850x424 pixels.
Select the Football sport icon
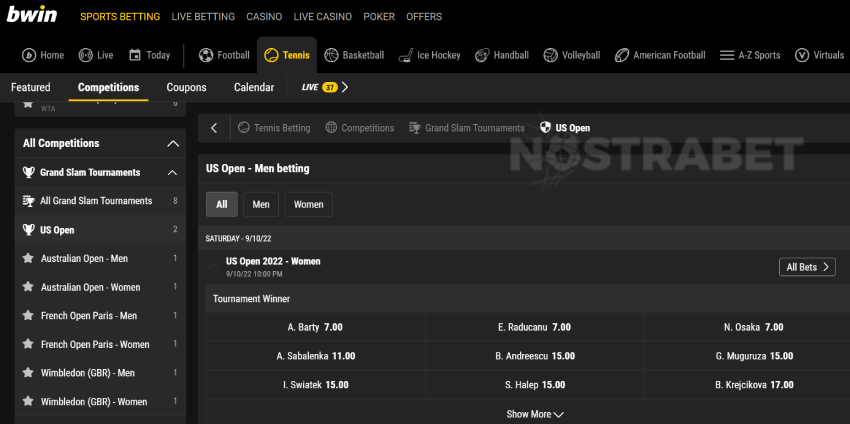pos(206,55)
